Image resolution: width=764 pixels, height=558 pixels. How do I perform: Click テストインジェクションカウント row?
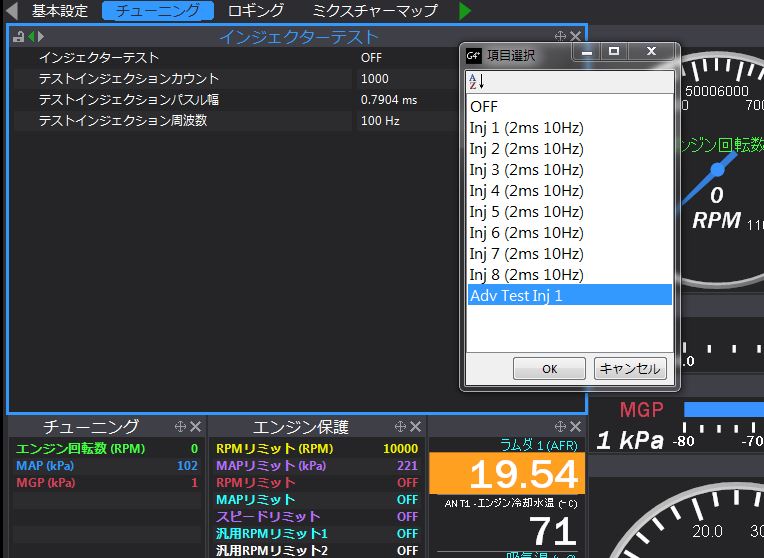point(183,78)
